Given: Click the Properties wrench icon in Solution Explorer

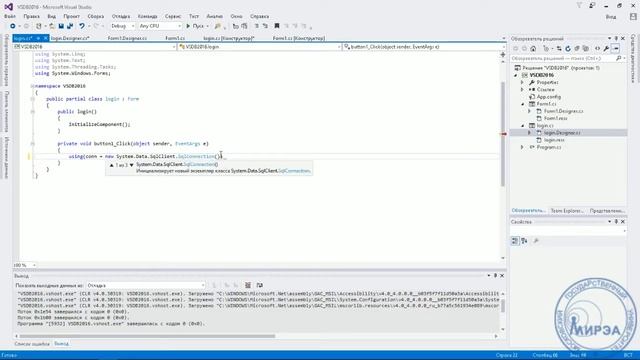Looking at the screenshot, I should [607, 49].
